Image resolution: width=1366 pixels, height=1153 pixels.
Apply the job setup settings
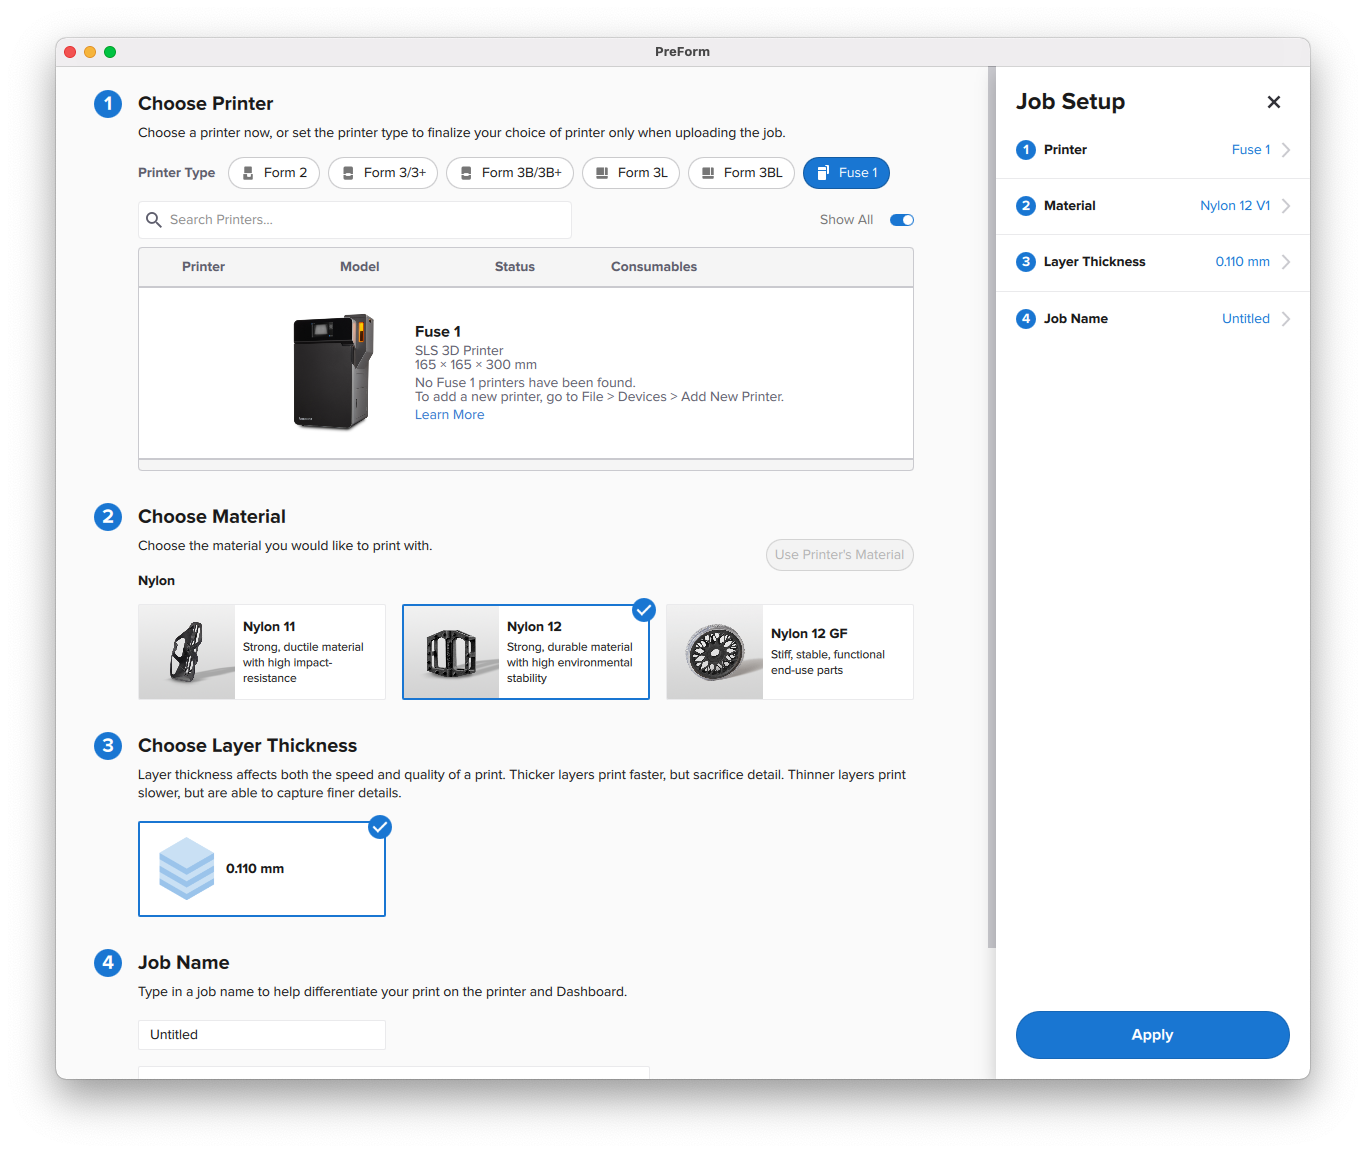1153,1035
